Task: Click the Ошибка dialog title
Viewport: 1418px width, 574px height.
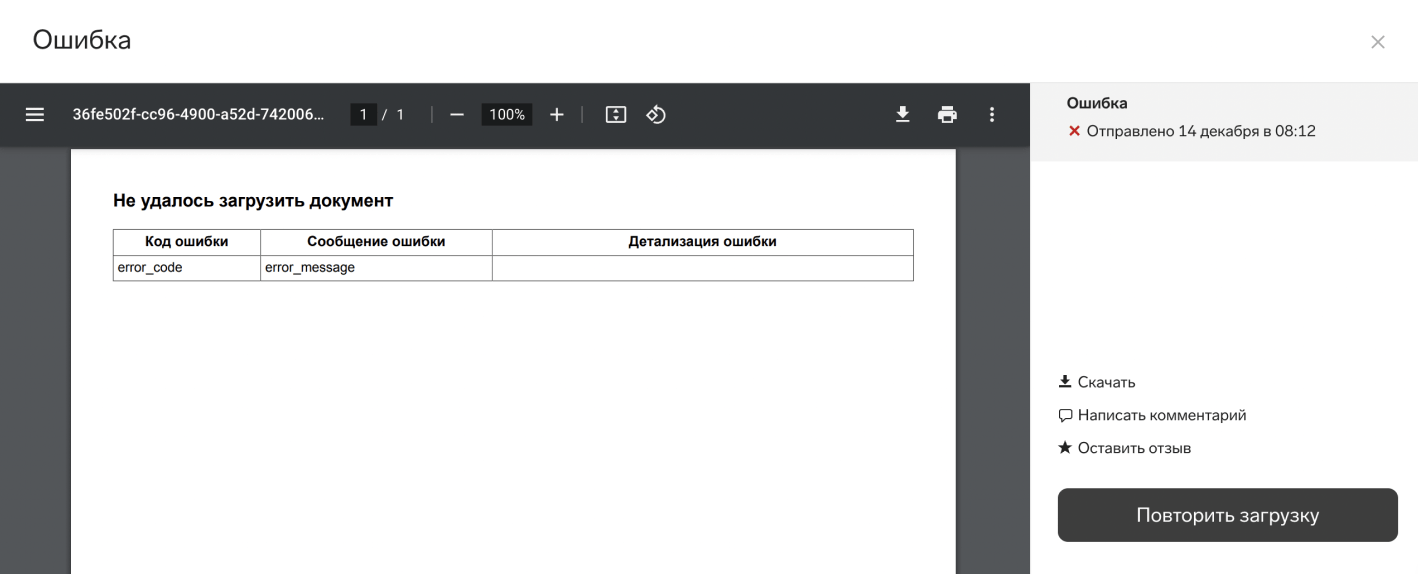Action: [x=82, y=41]
